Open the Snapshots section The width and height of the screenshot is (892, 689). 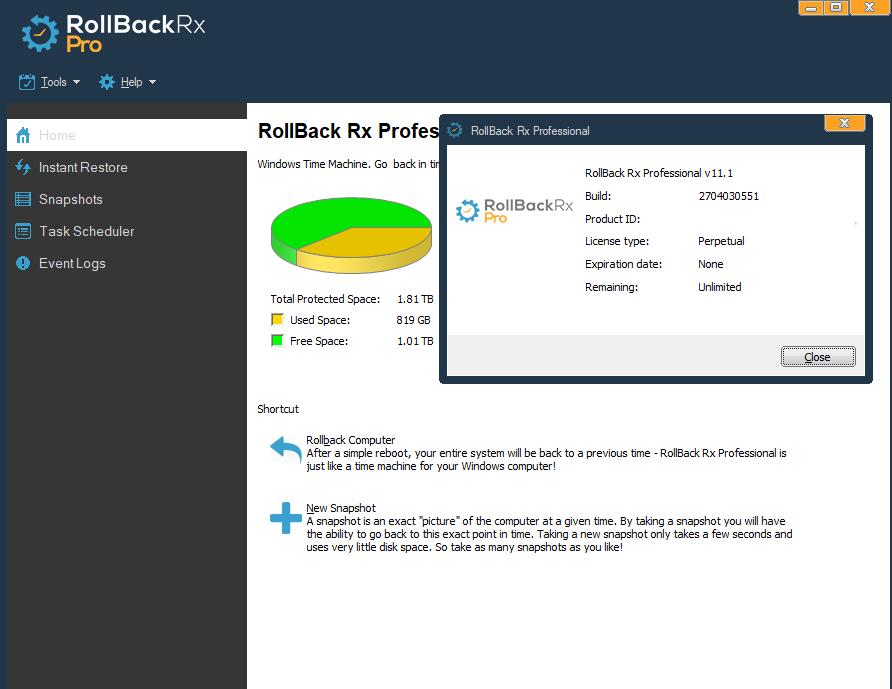tap(127, 199)
